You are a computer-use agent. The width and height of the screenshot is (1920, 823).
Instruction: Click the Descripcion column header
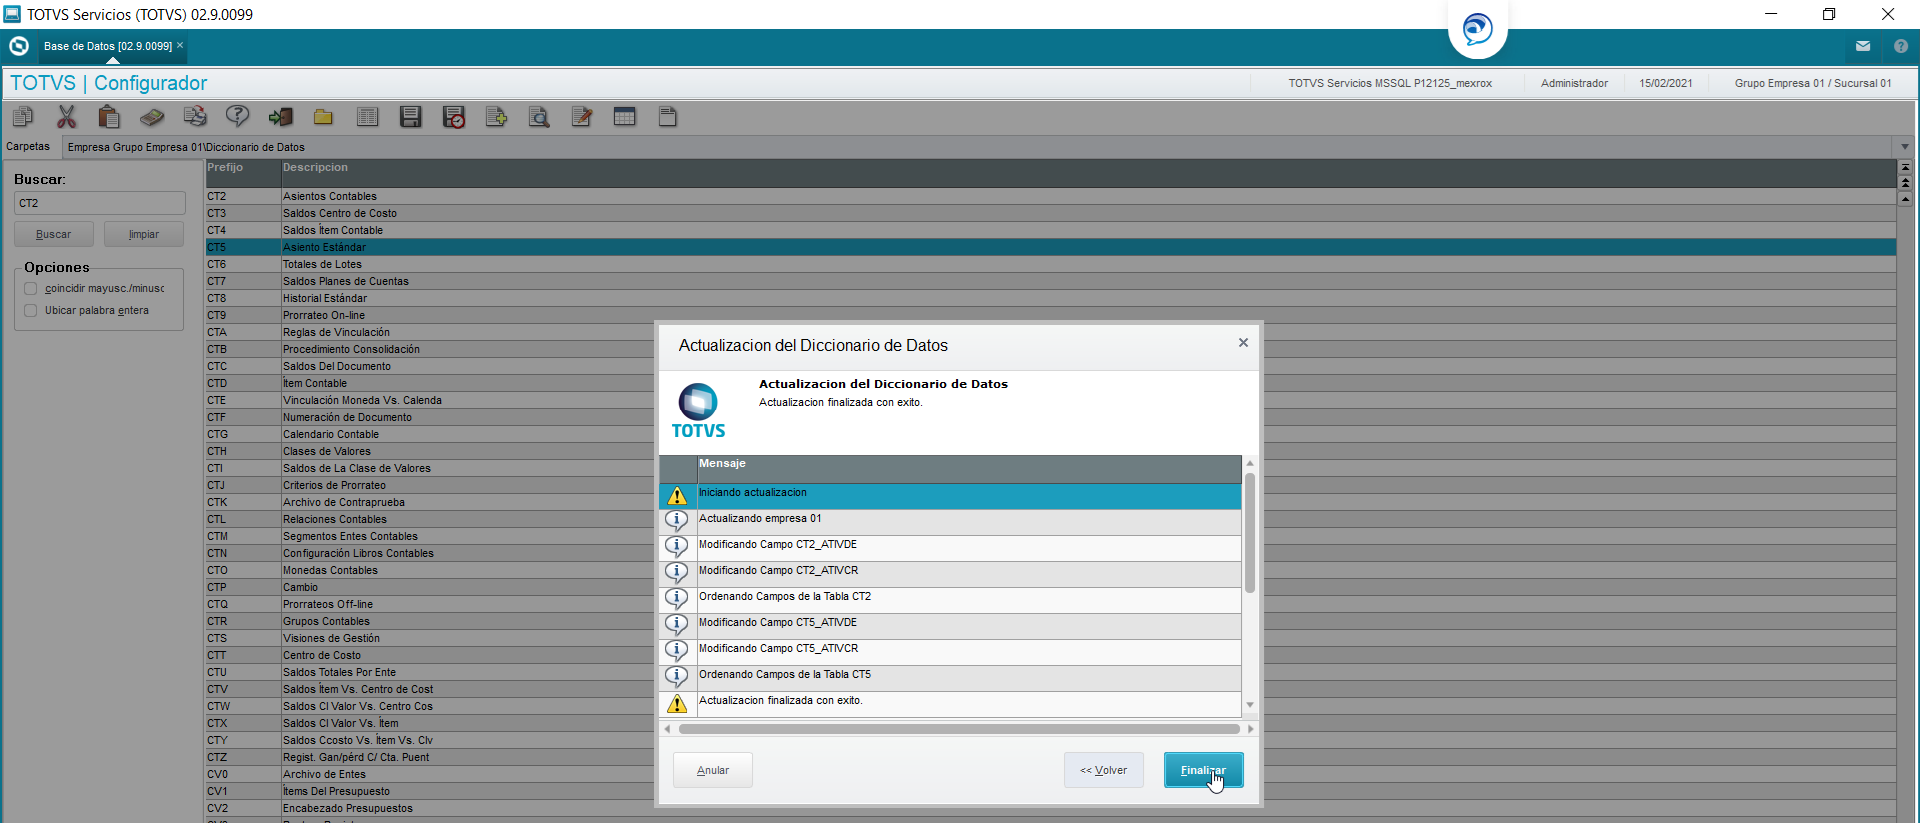click(x=1088, y=172)
